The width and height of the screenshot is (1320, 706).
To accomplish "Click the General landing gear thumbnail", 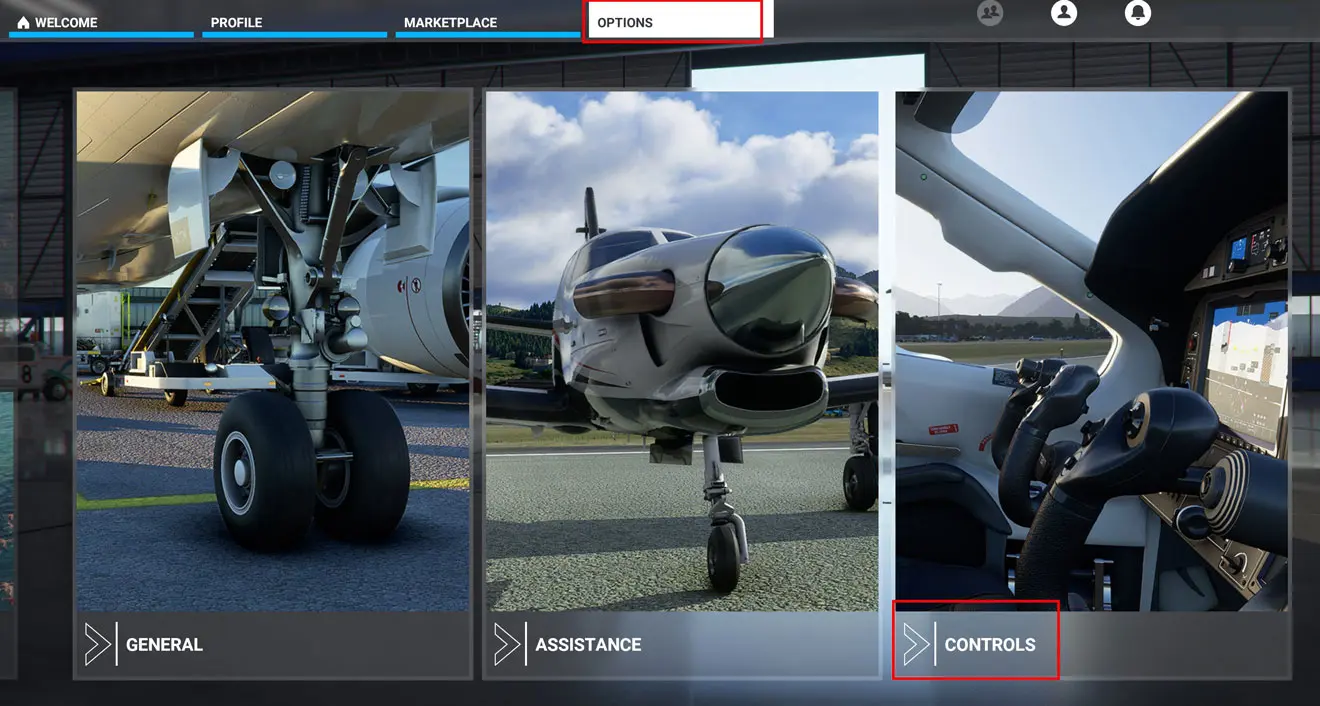I will 273,351.
